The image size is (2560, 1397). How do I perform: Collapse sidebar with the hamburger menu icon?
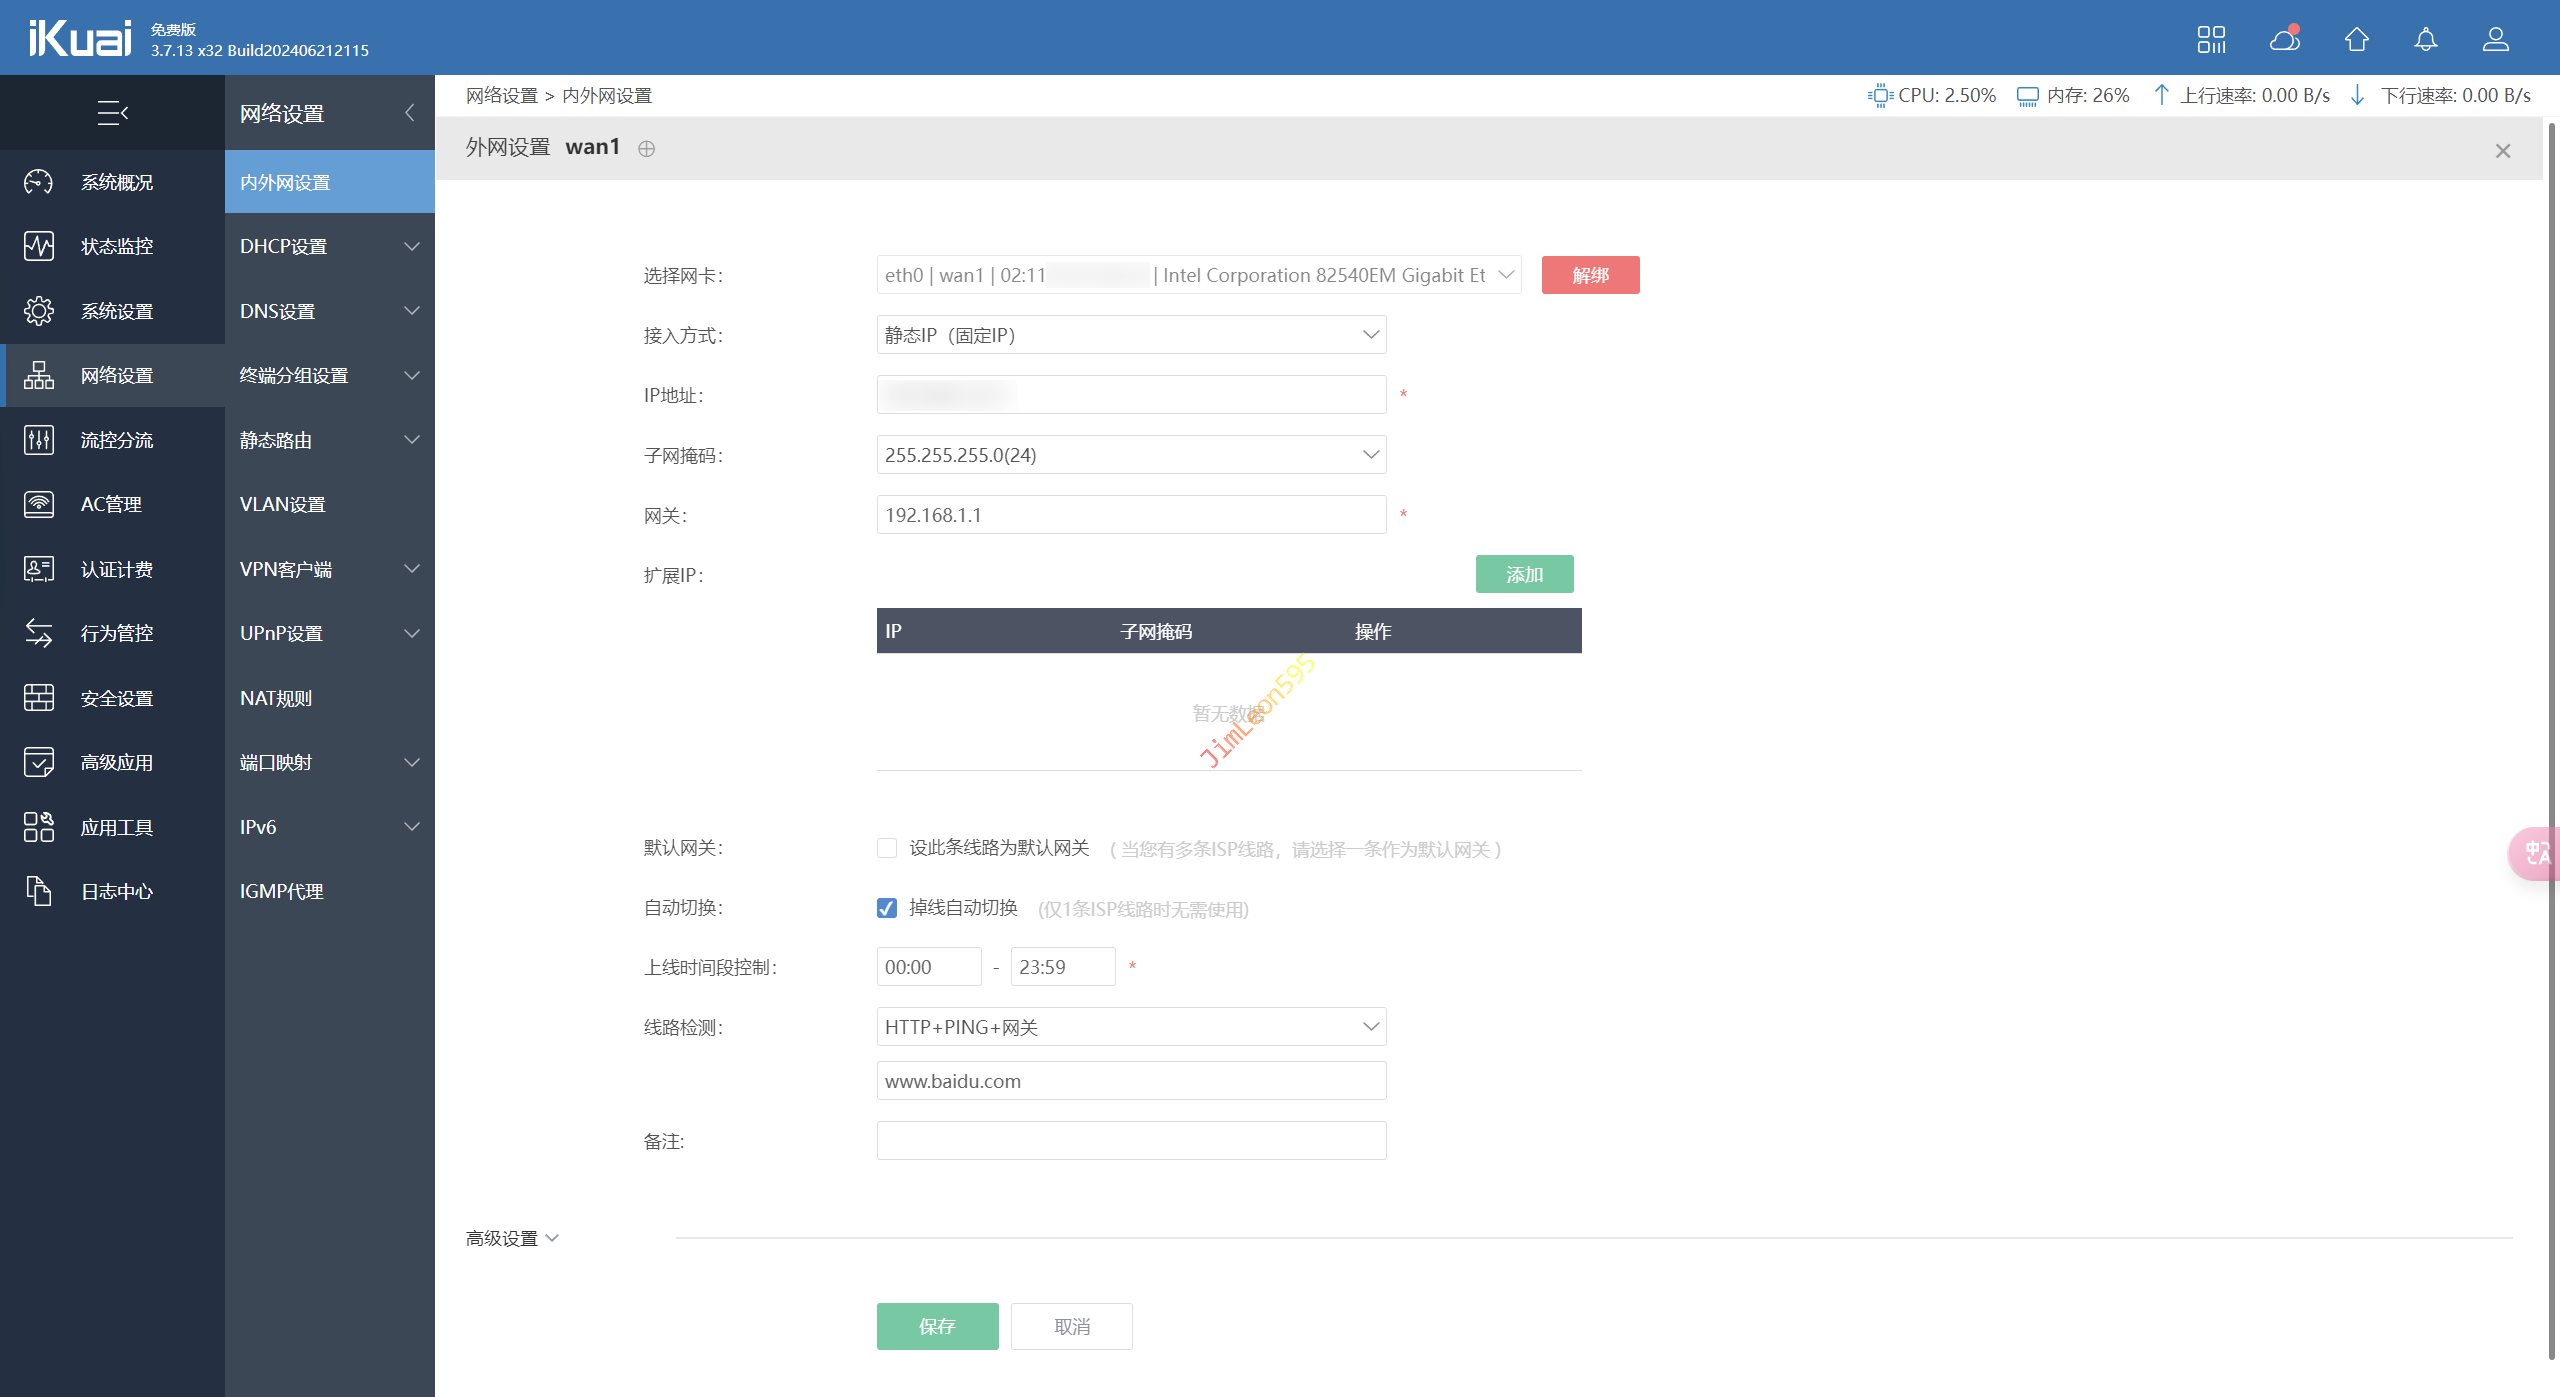click(x=112, y=113)
